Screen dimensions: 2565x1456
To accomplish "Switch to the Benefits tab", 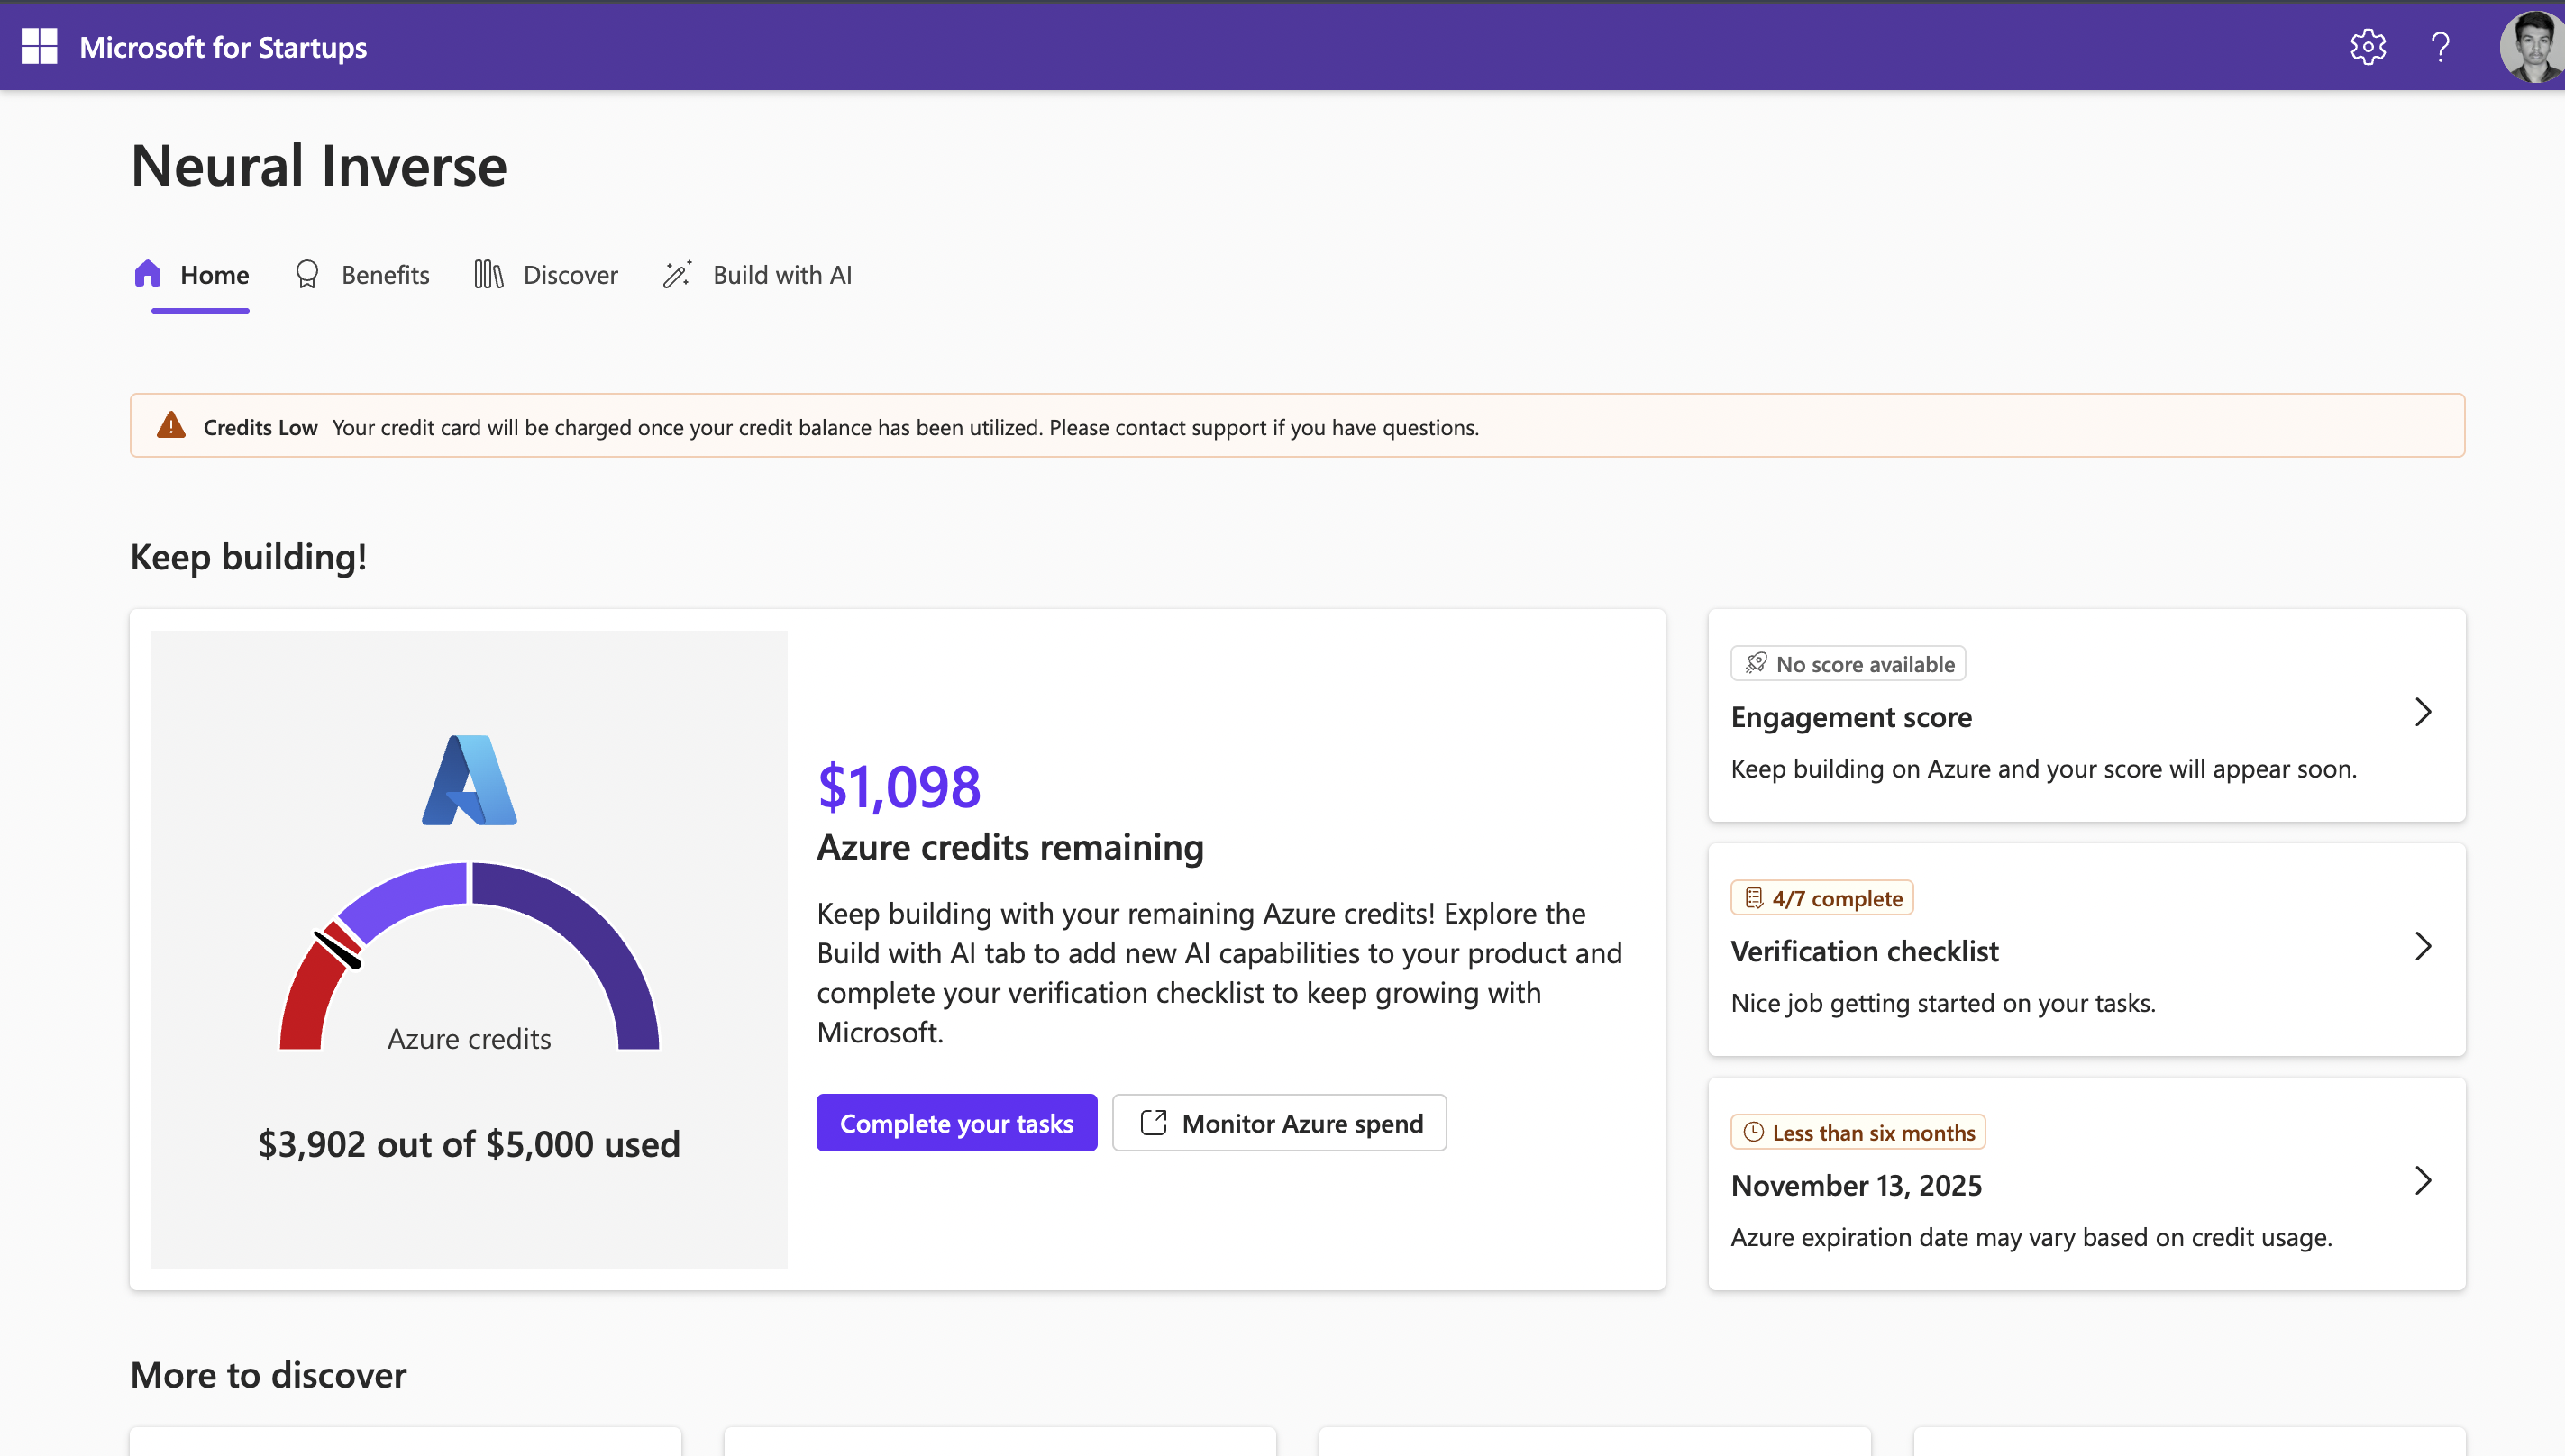I will click(363, 275).
